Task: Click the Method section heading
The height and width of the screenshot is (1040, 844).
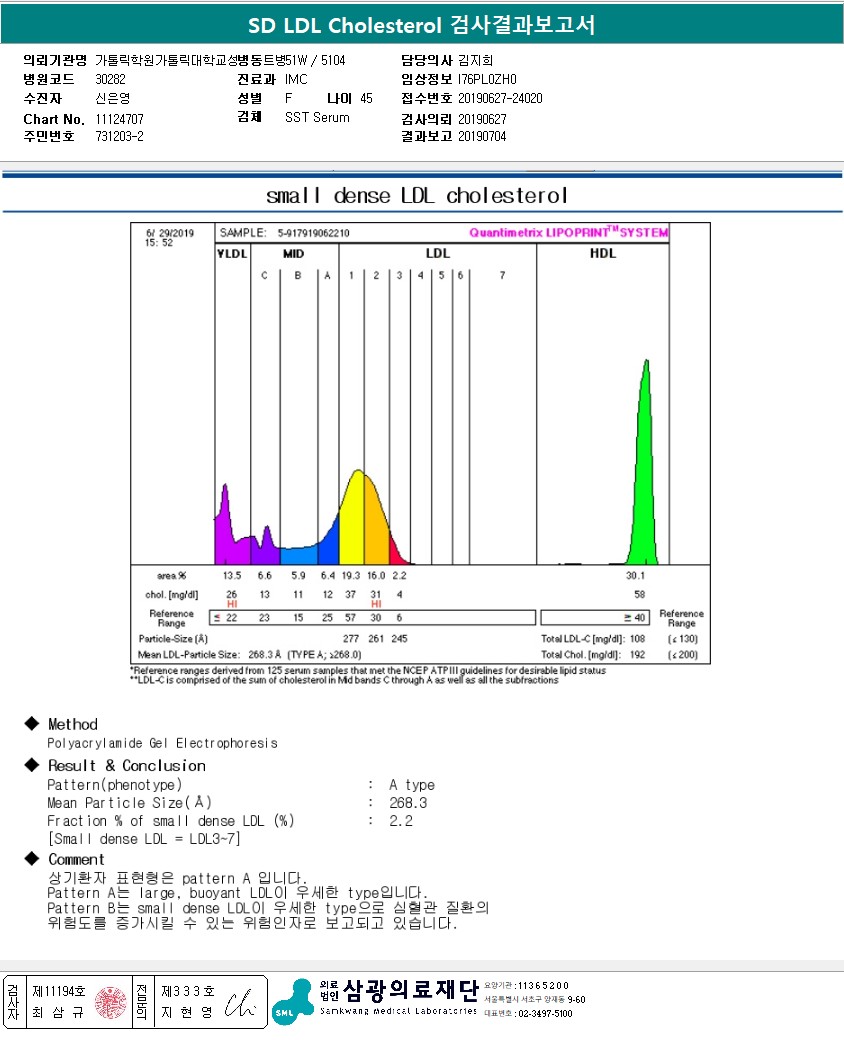Action: [73, 724]
